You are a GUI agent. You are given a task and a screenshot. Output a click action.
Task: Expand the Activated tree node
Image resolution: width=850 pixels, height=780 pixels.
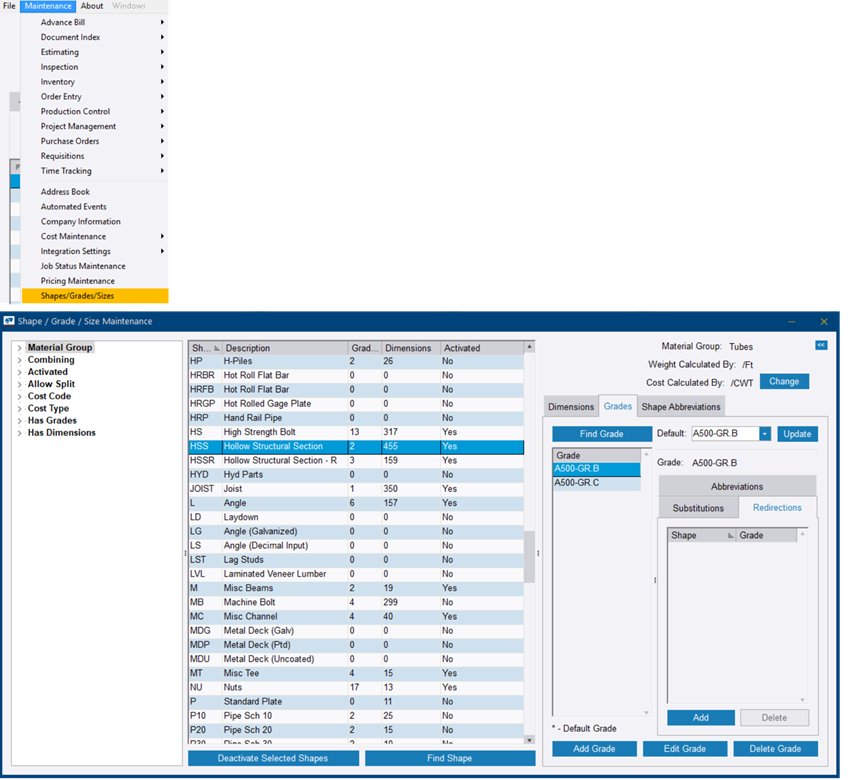click(x=20, y=372)
